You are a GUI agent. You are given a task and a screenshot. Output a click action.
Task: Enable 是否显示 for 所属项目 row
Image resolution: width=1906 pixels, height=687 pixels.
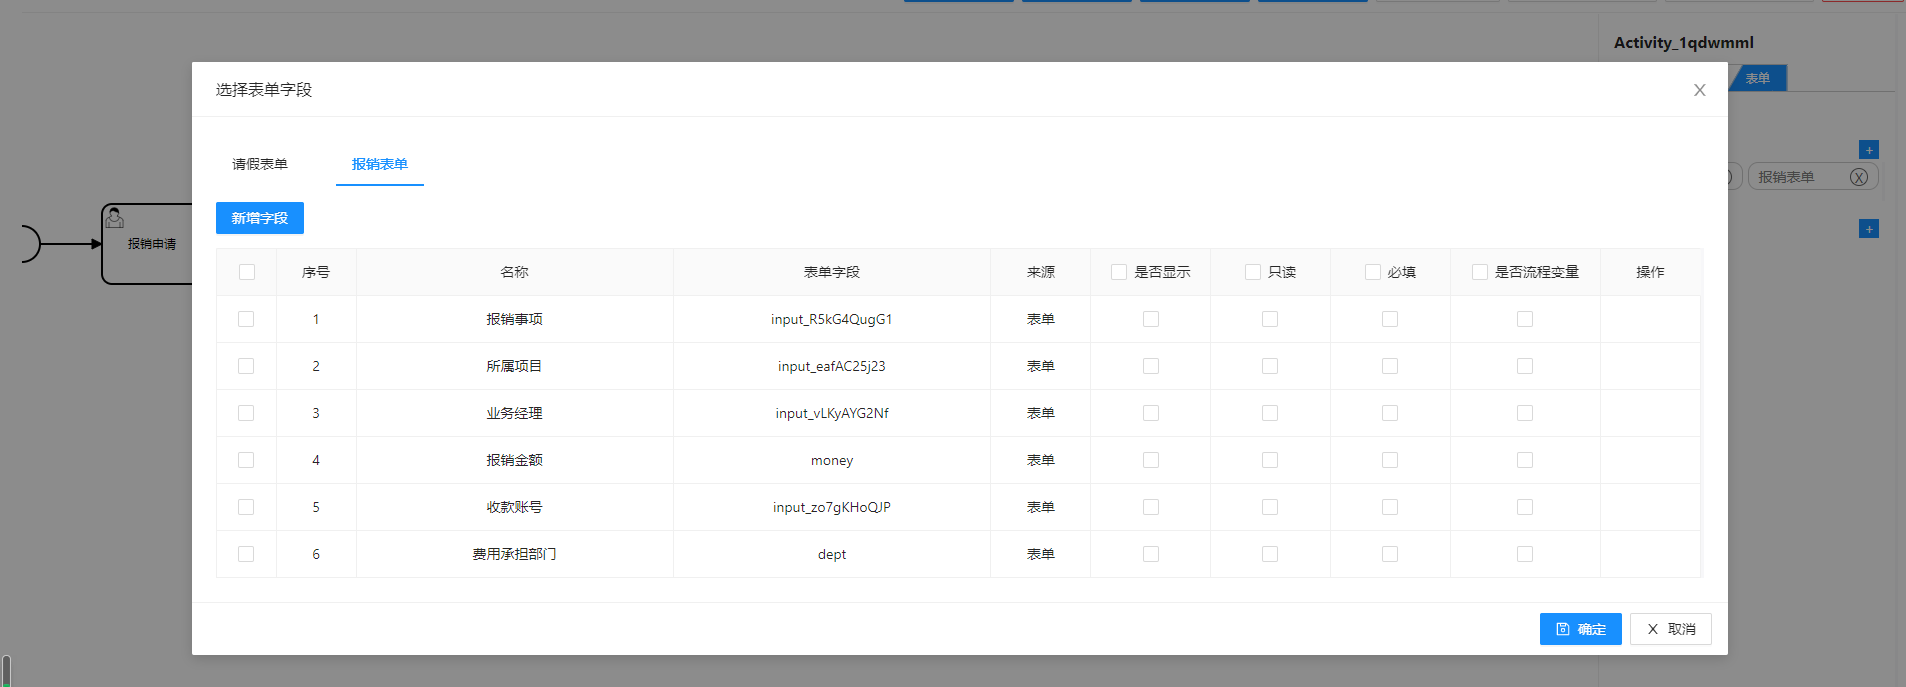(1151, 366)
